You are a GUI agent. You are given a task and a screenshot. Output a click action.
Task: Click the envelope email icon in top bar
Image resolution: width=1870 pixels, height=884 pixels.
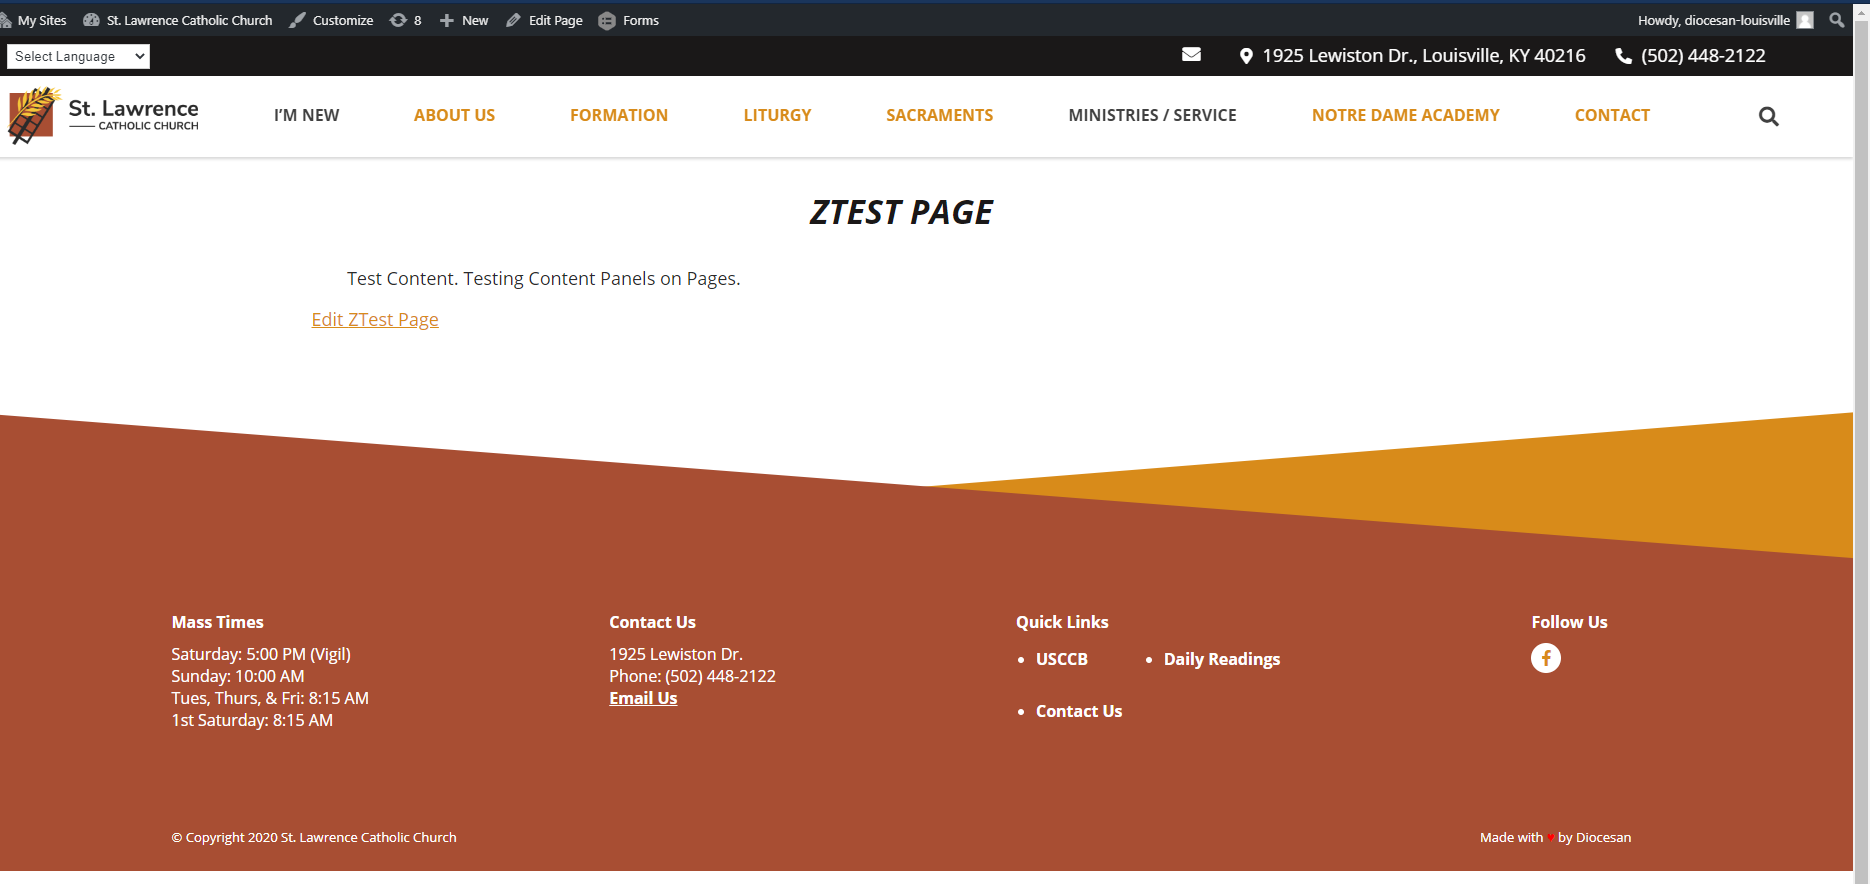(1191, 55)
